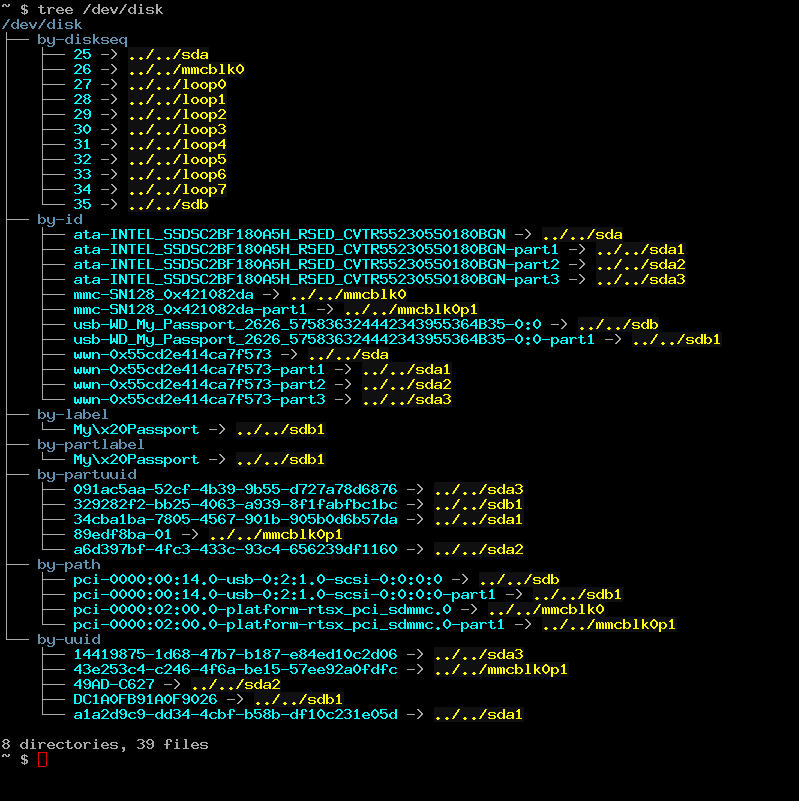Select mmc-SN128_0x421082da-part1 entry
799x801 pixels.
pos(190,310)
